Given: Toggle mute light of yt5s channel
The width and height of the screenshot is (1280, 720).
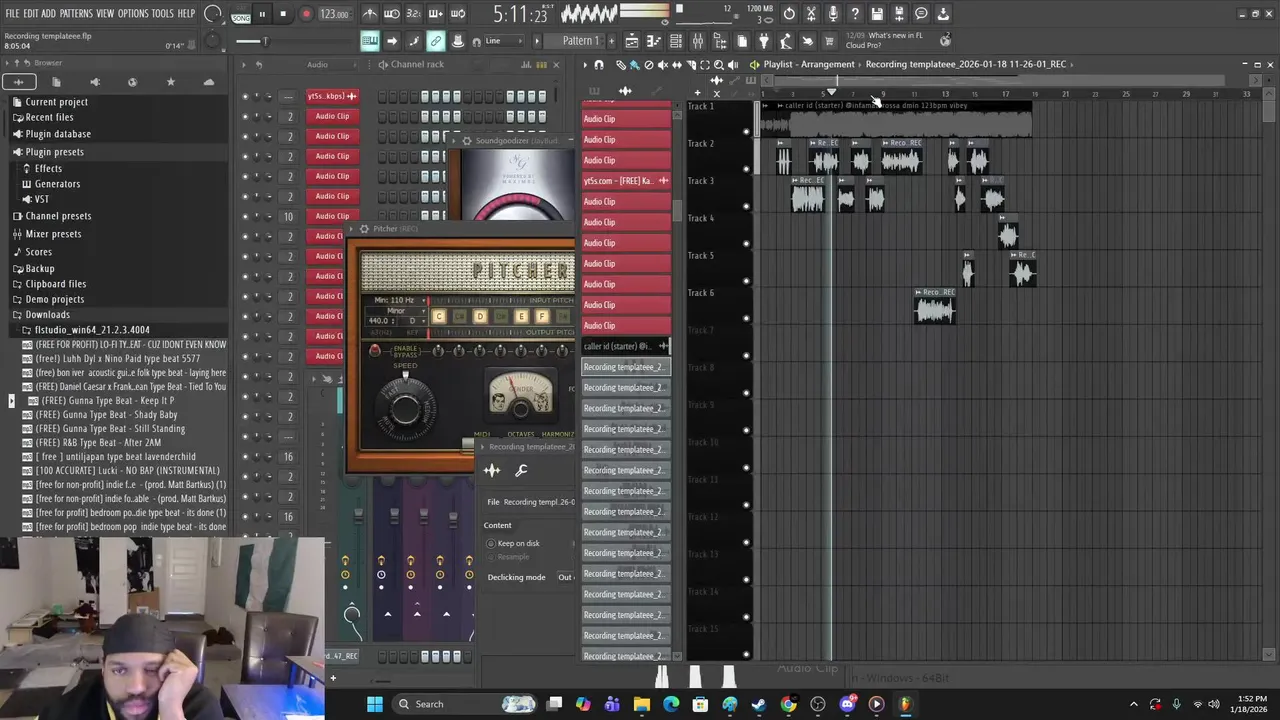Looking at the screenshot, I should point(245,96).
